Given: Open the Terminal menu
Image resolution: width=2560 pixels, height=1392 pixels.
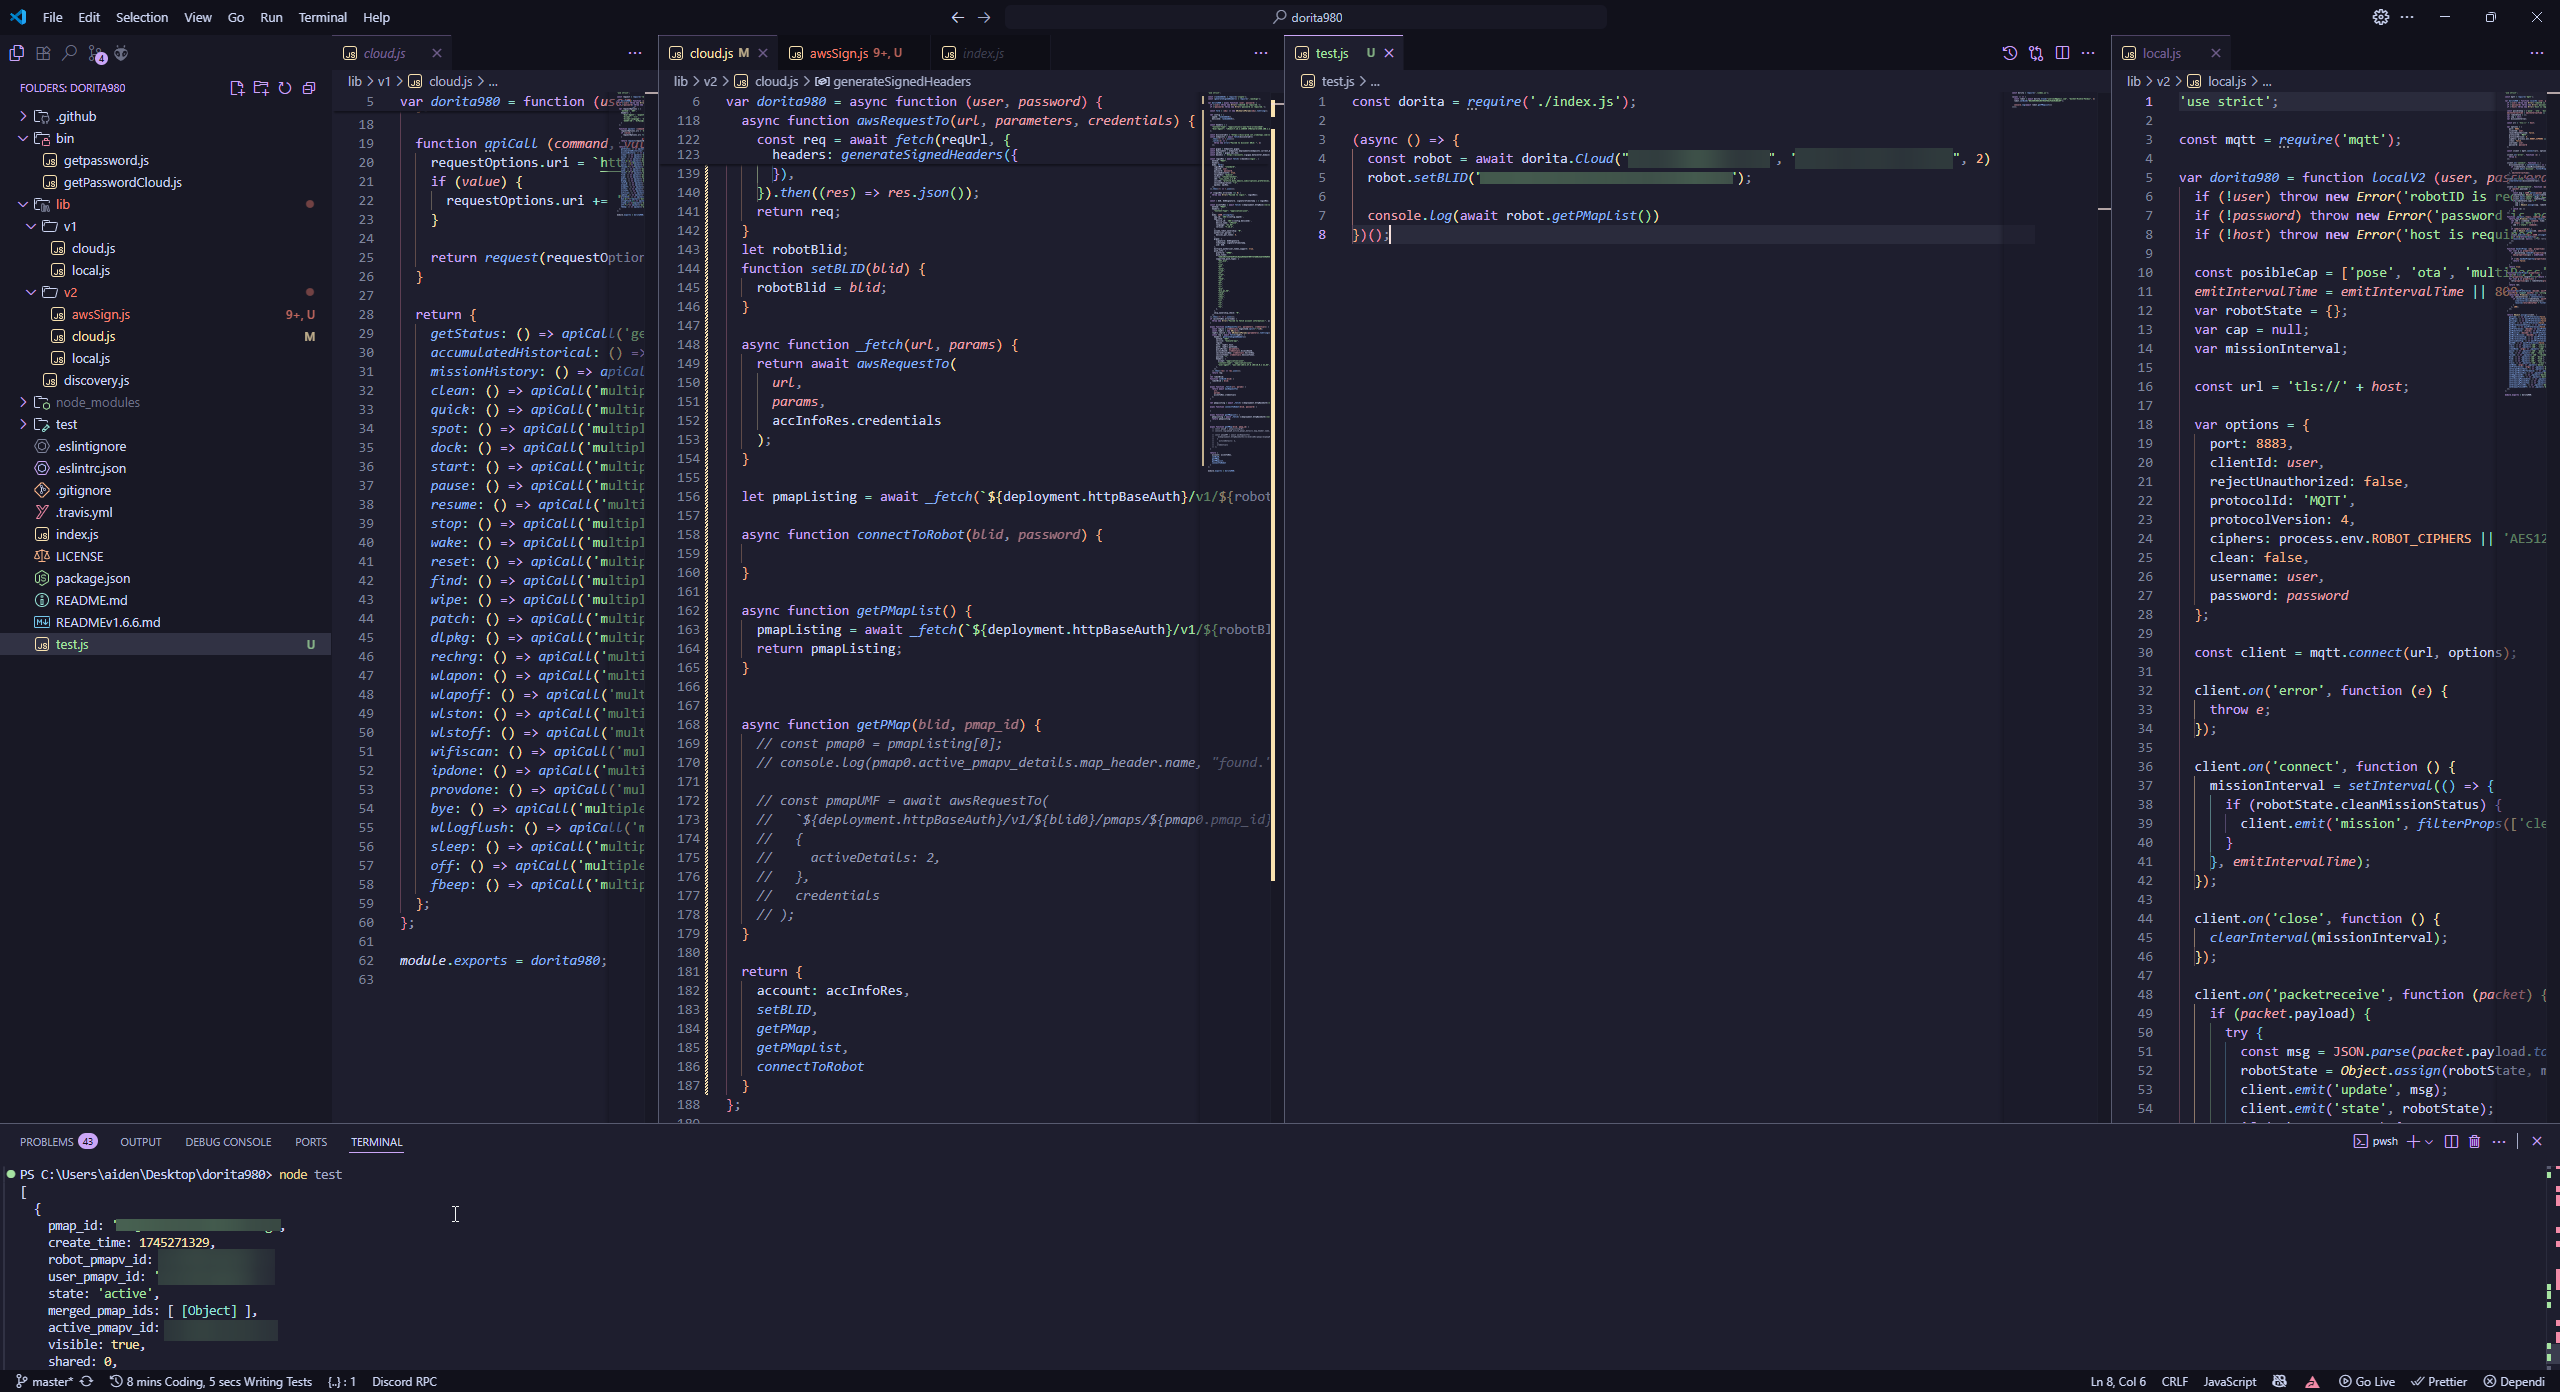Looking at the screenshot, I should (x=322, y=17).
